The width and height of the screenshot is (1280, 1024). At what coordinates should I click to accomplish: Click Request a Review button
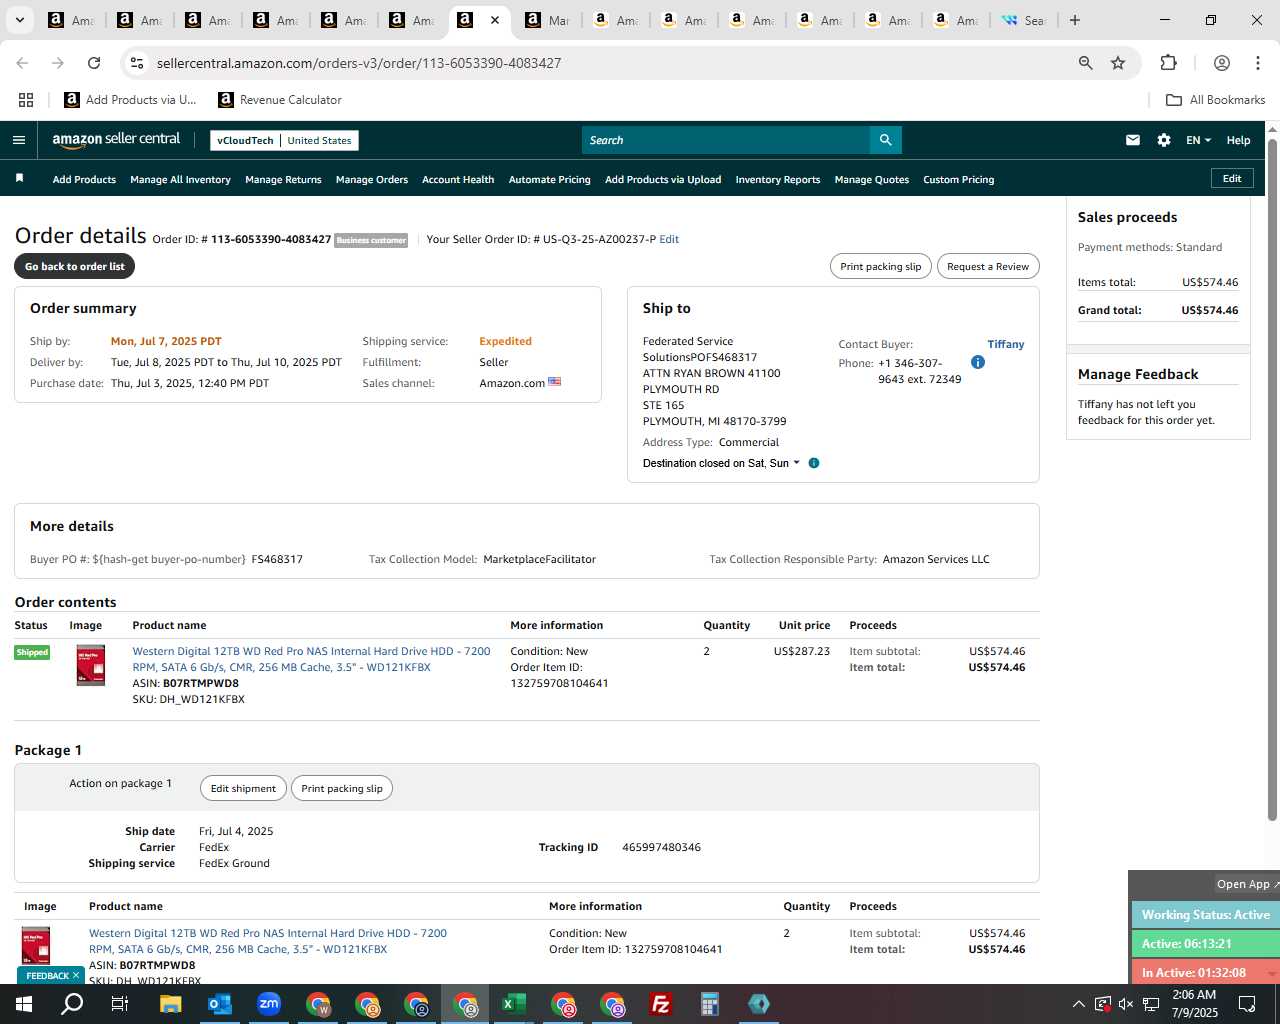pos(988,266)
